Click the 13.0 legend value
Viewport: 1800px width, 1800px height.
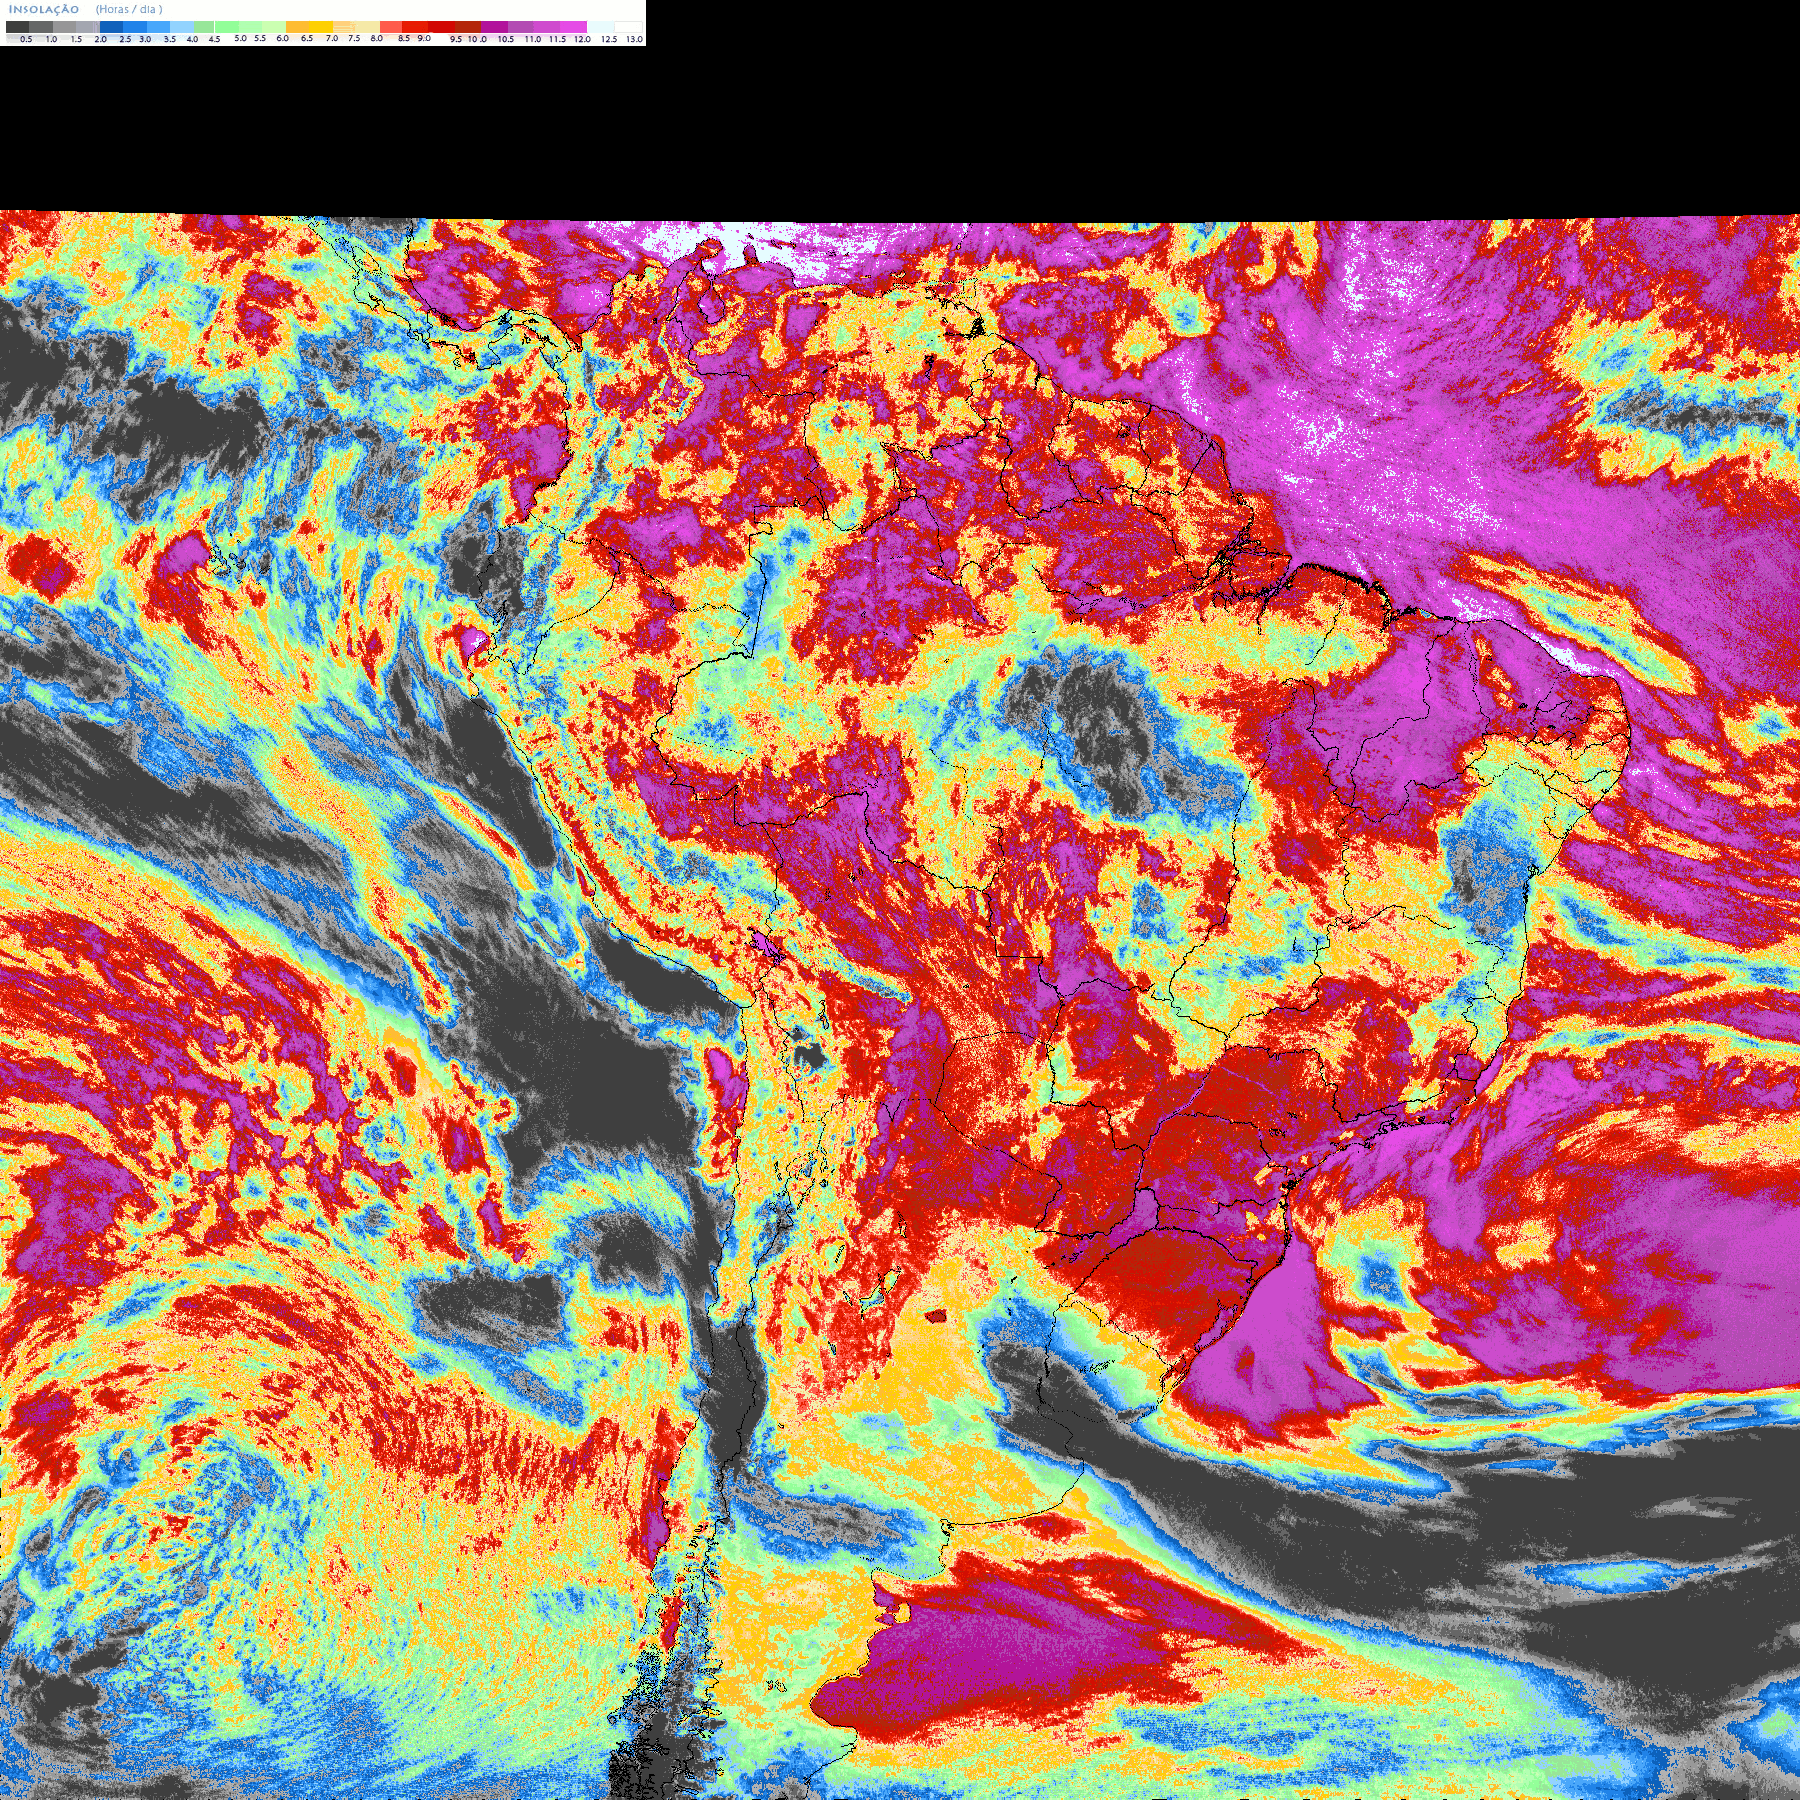tap(634, 39)
